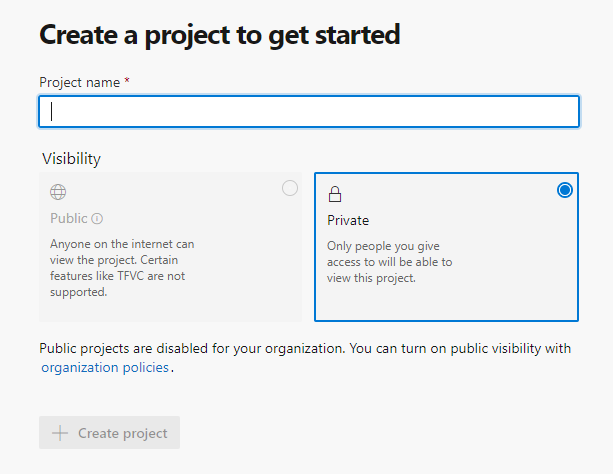Select the Private radio button
Screen dimensions: 613x474
[565, 190]
